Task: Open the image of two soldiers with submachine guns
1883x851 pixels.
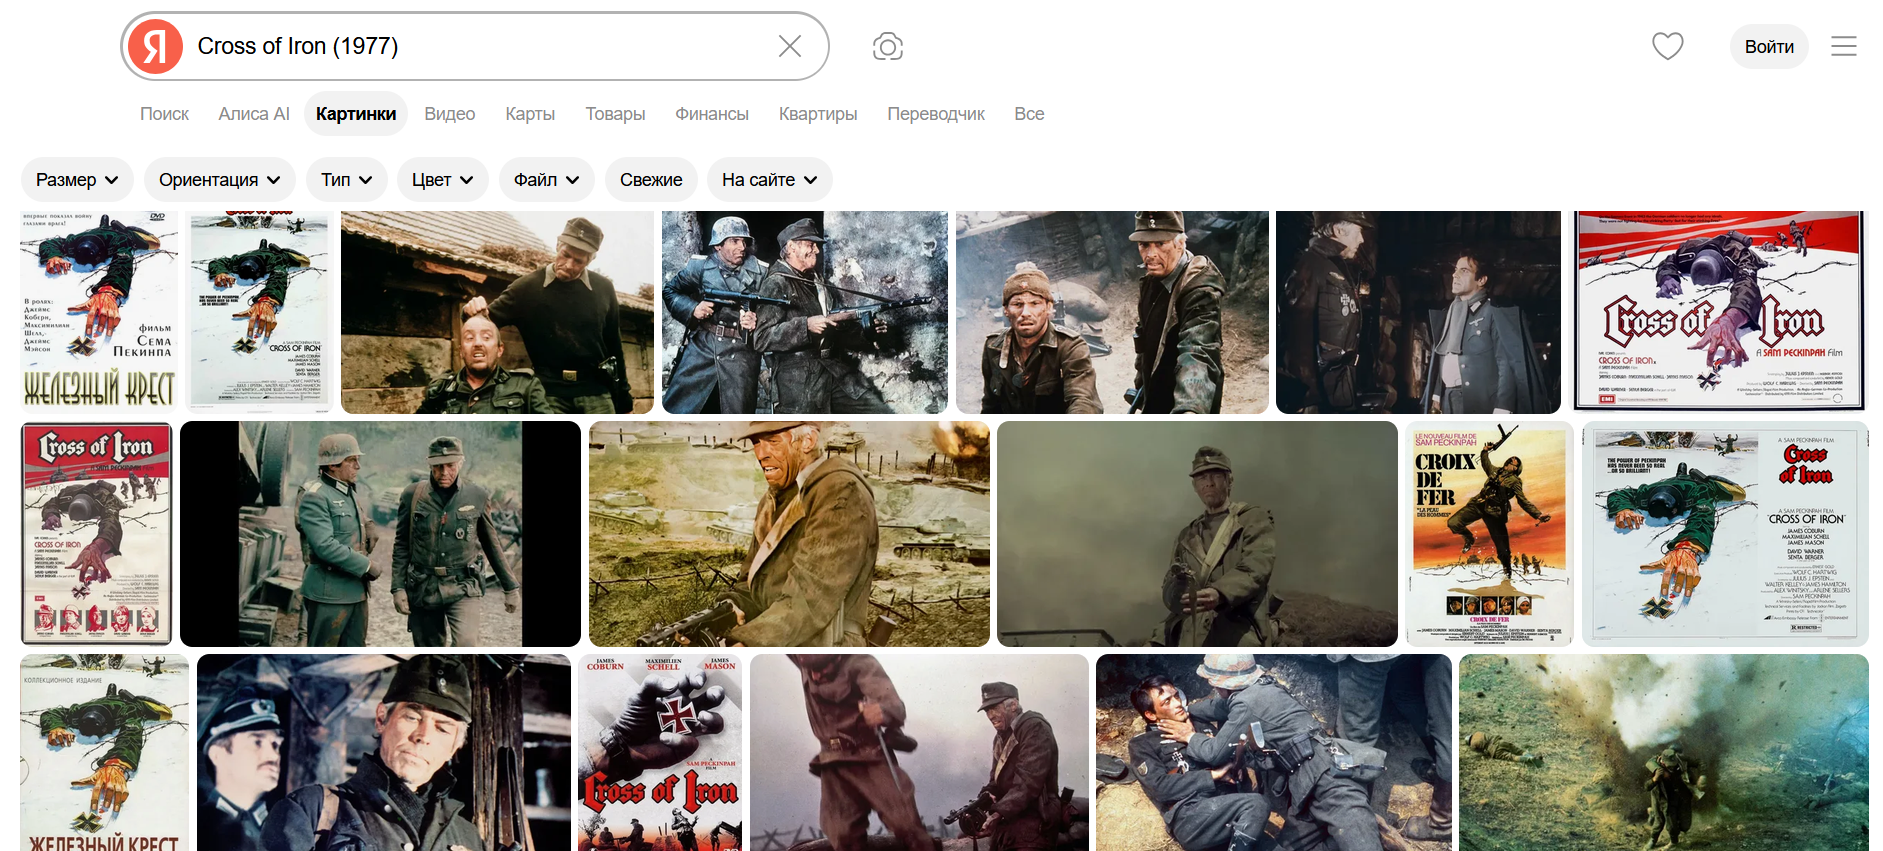Action: click(805, 312)
